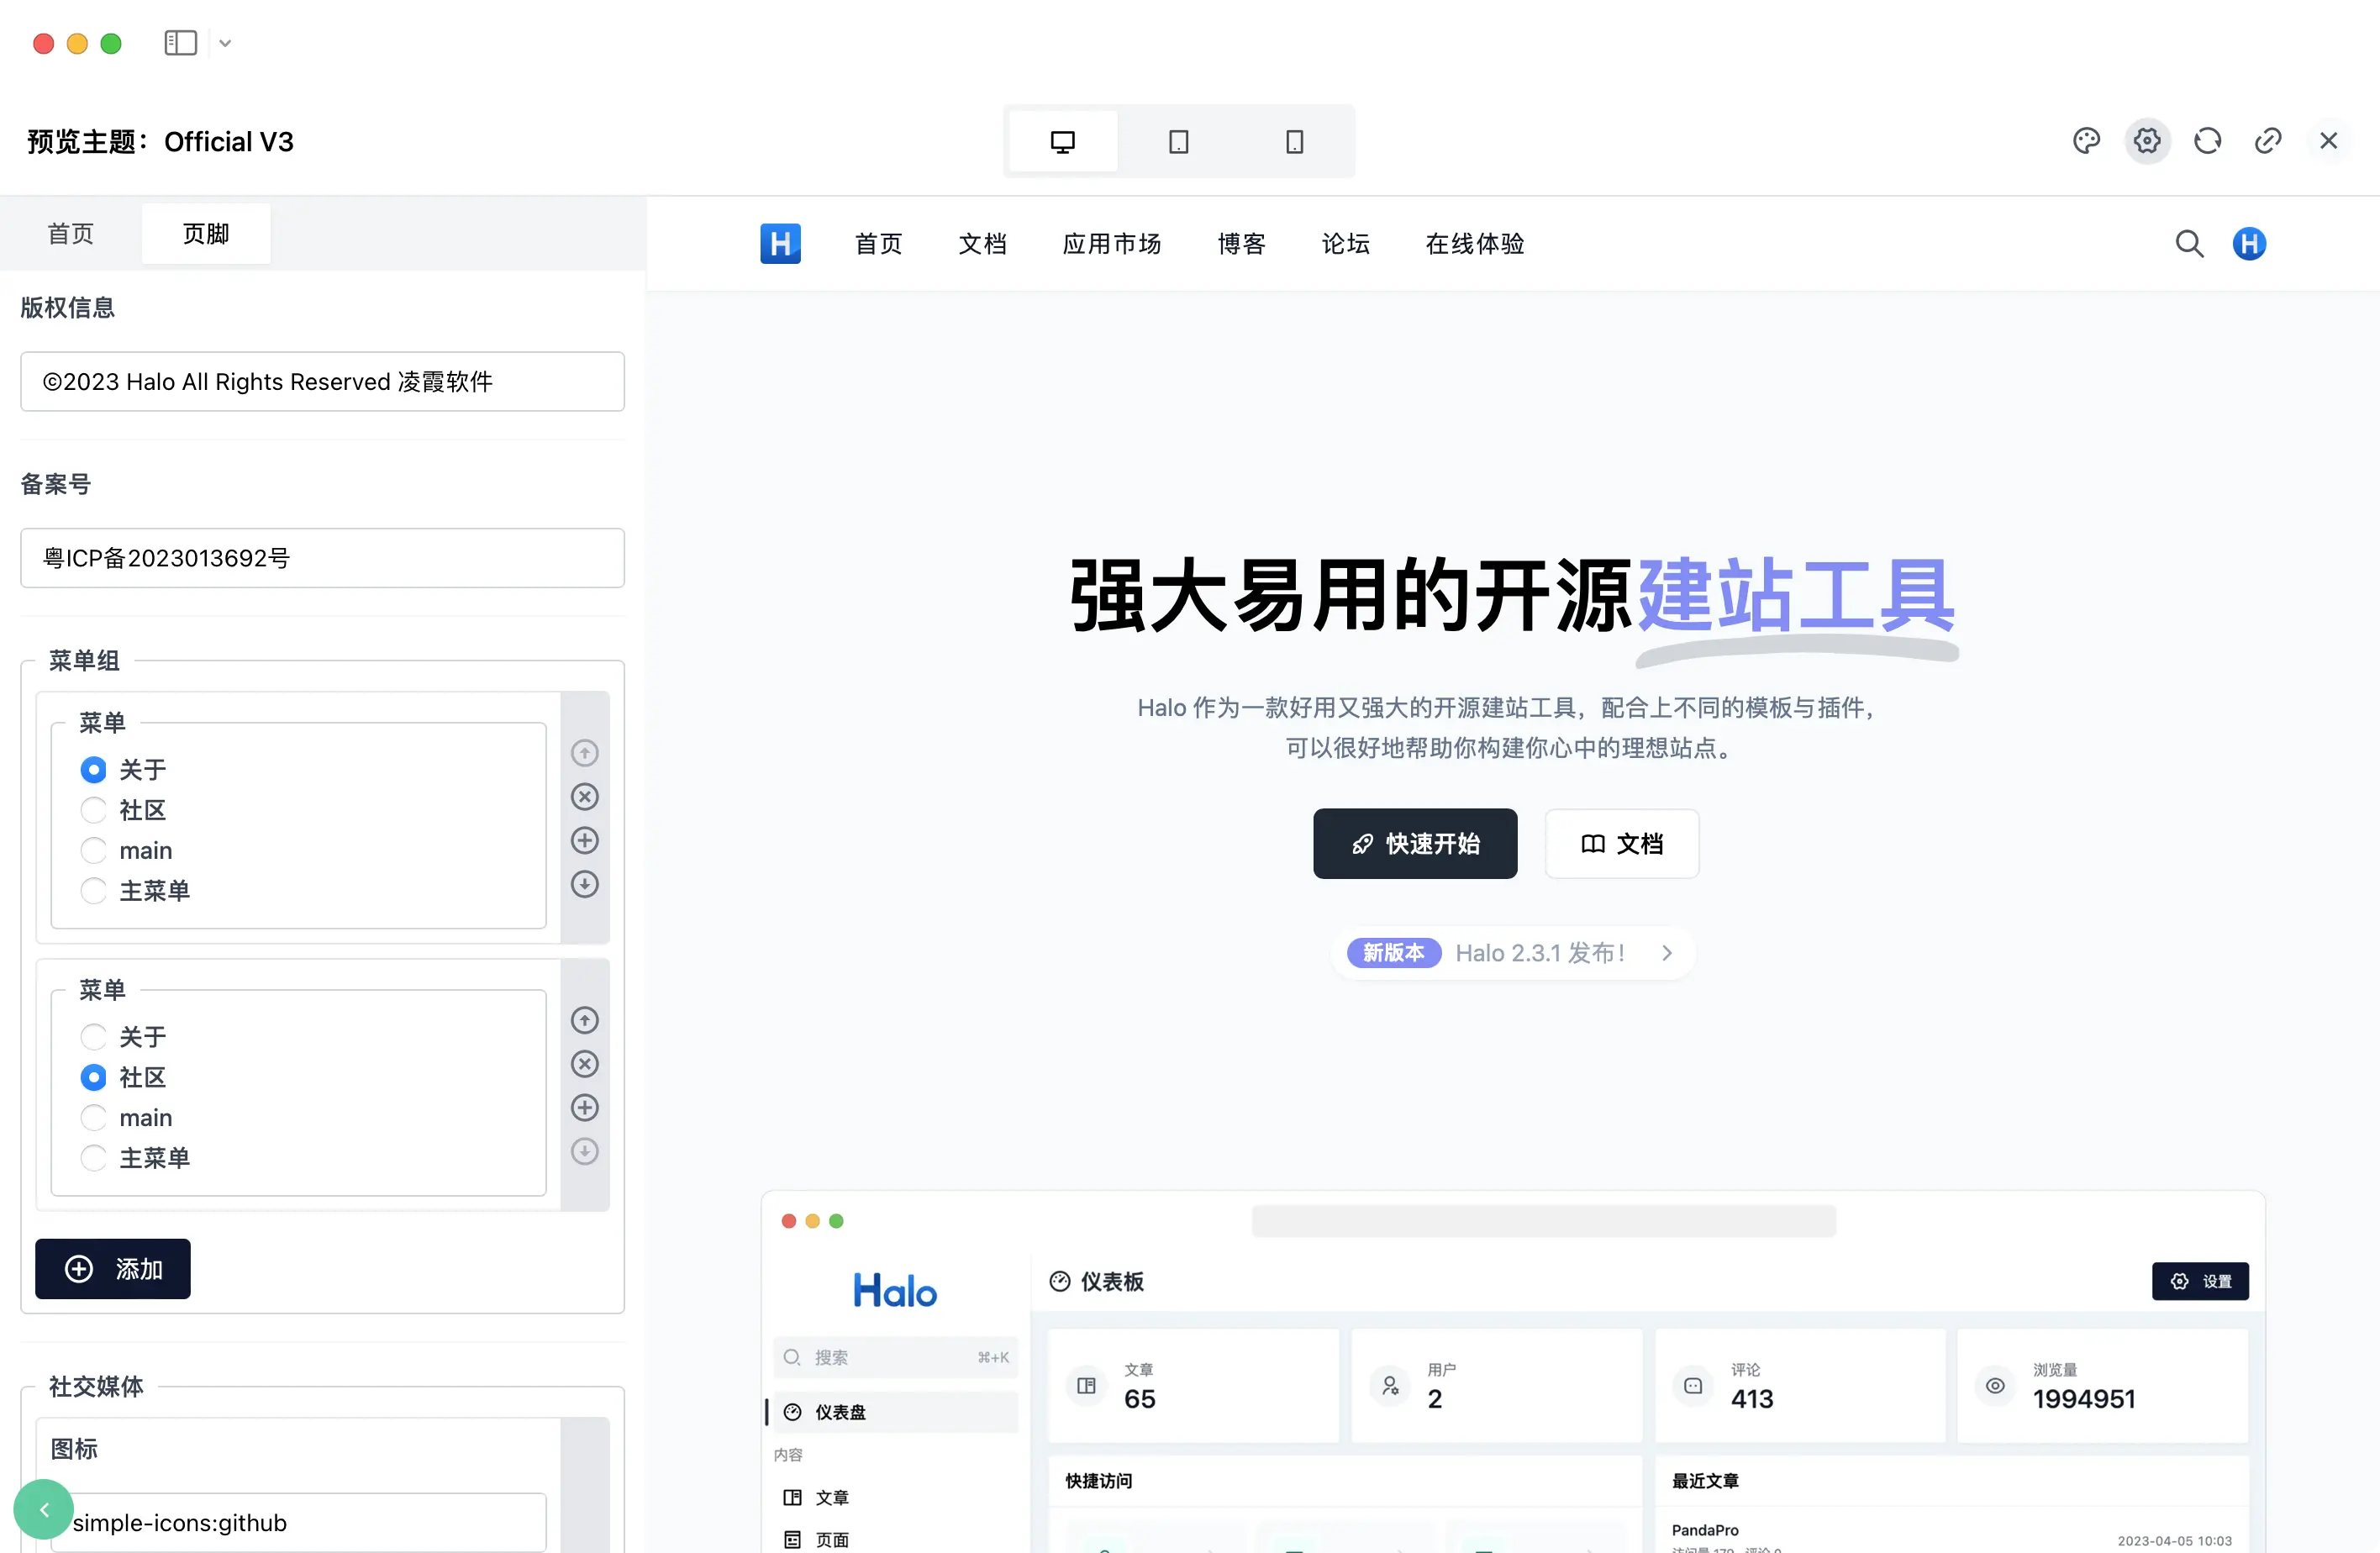Click the Halo logo in dashboard preview
Viewport: 2380px width, 1553px height.
895,1291
